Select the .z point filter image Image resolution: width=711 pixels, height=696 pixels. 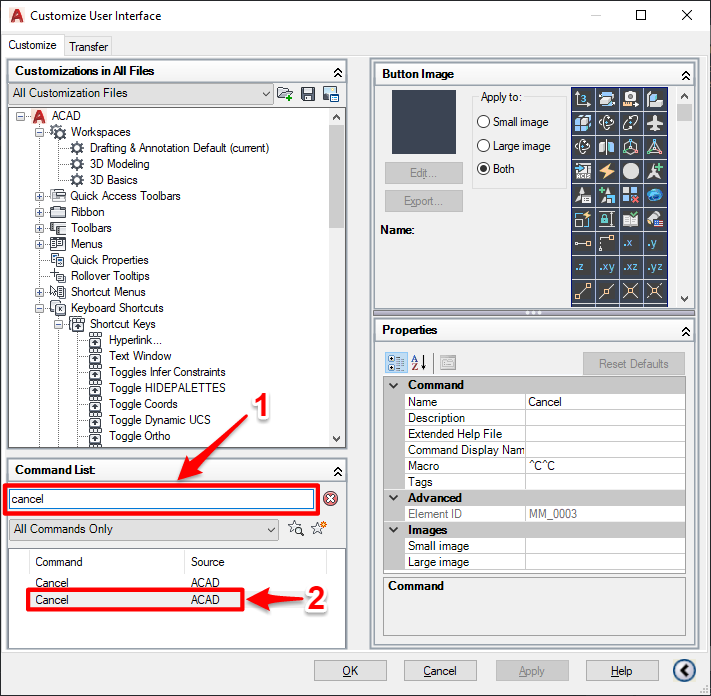click(583, 267)
